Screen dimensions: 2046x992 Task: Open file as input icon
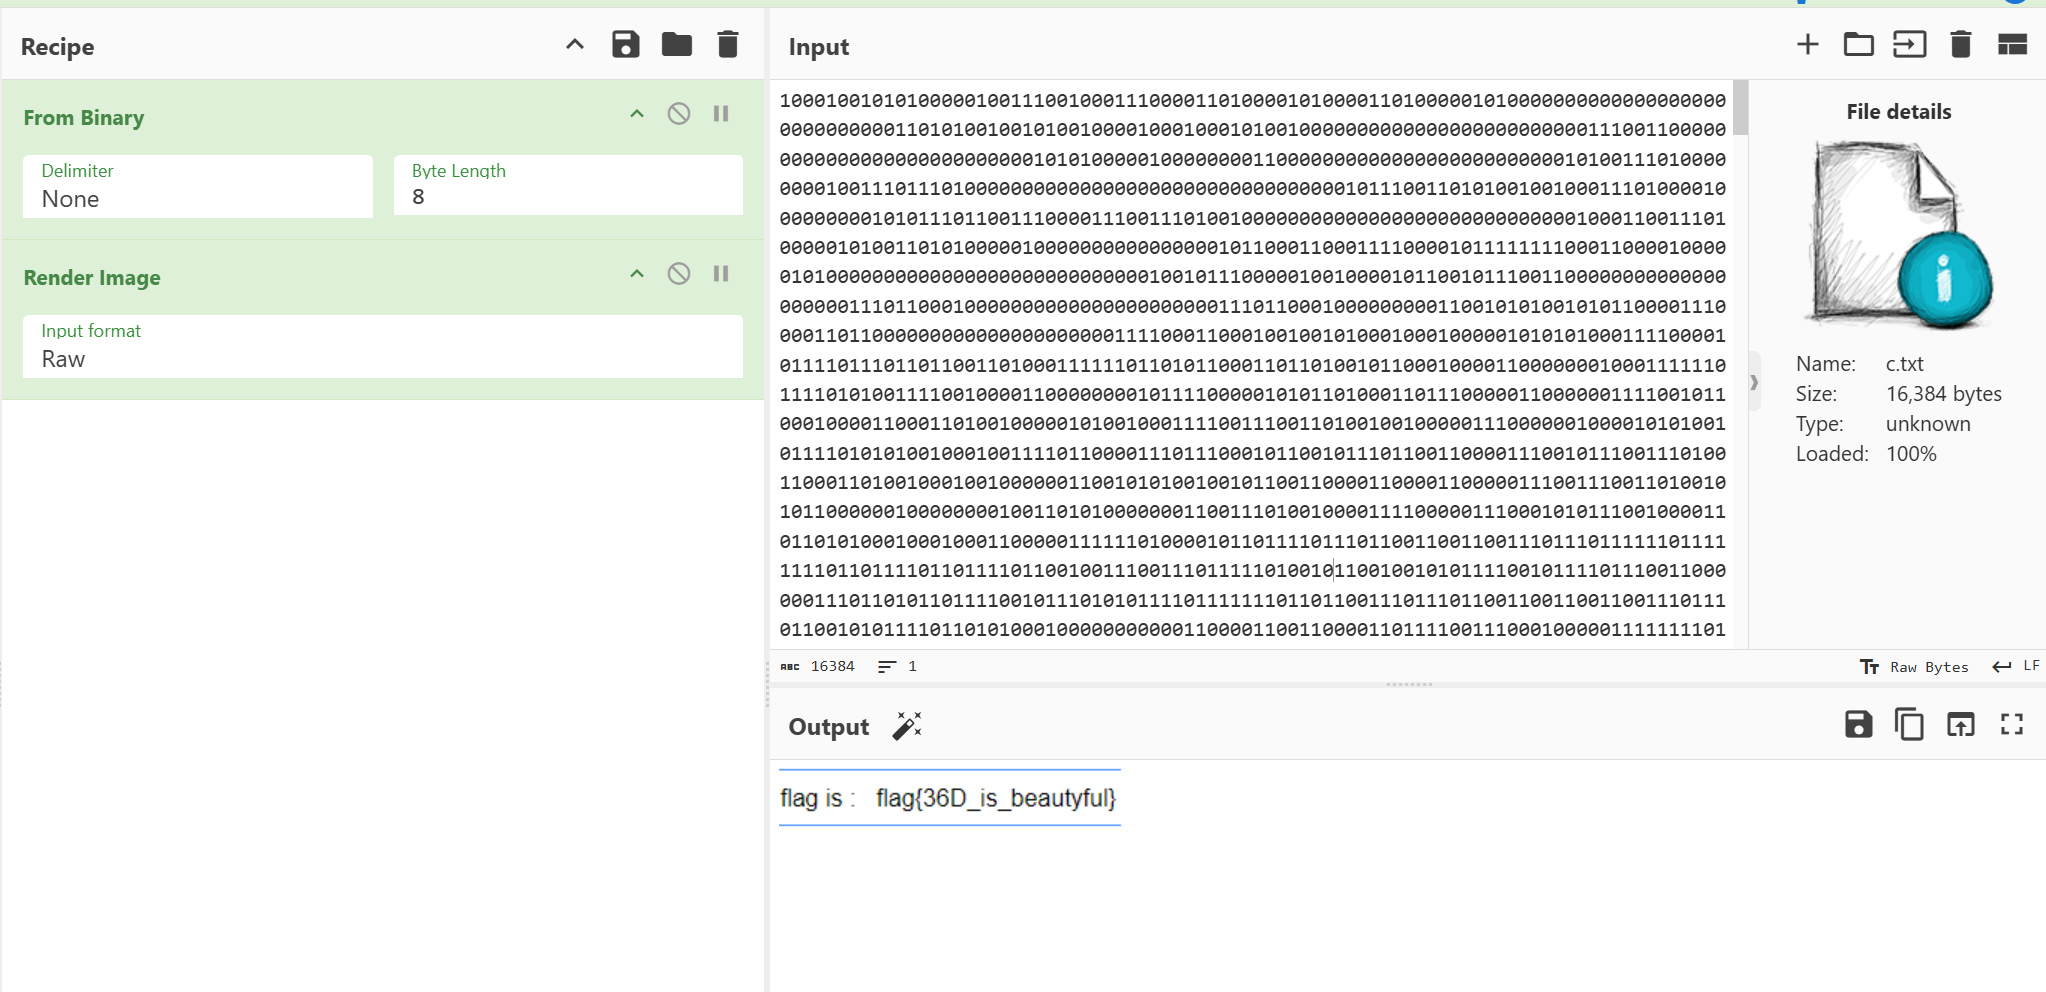click(1909, 45)
